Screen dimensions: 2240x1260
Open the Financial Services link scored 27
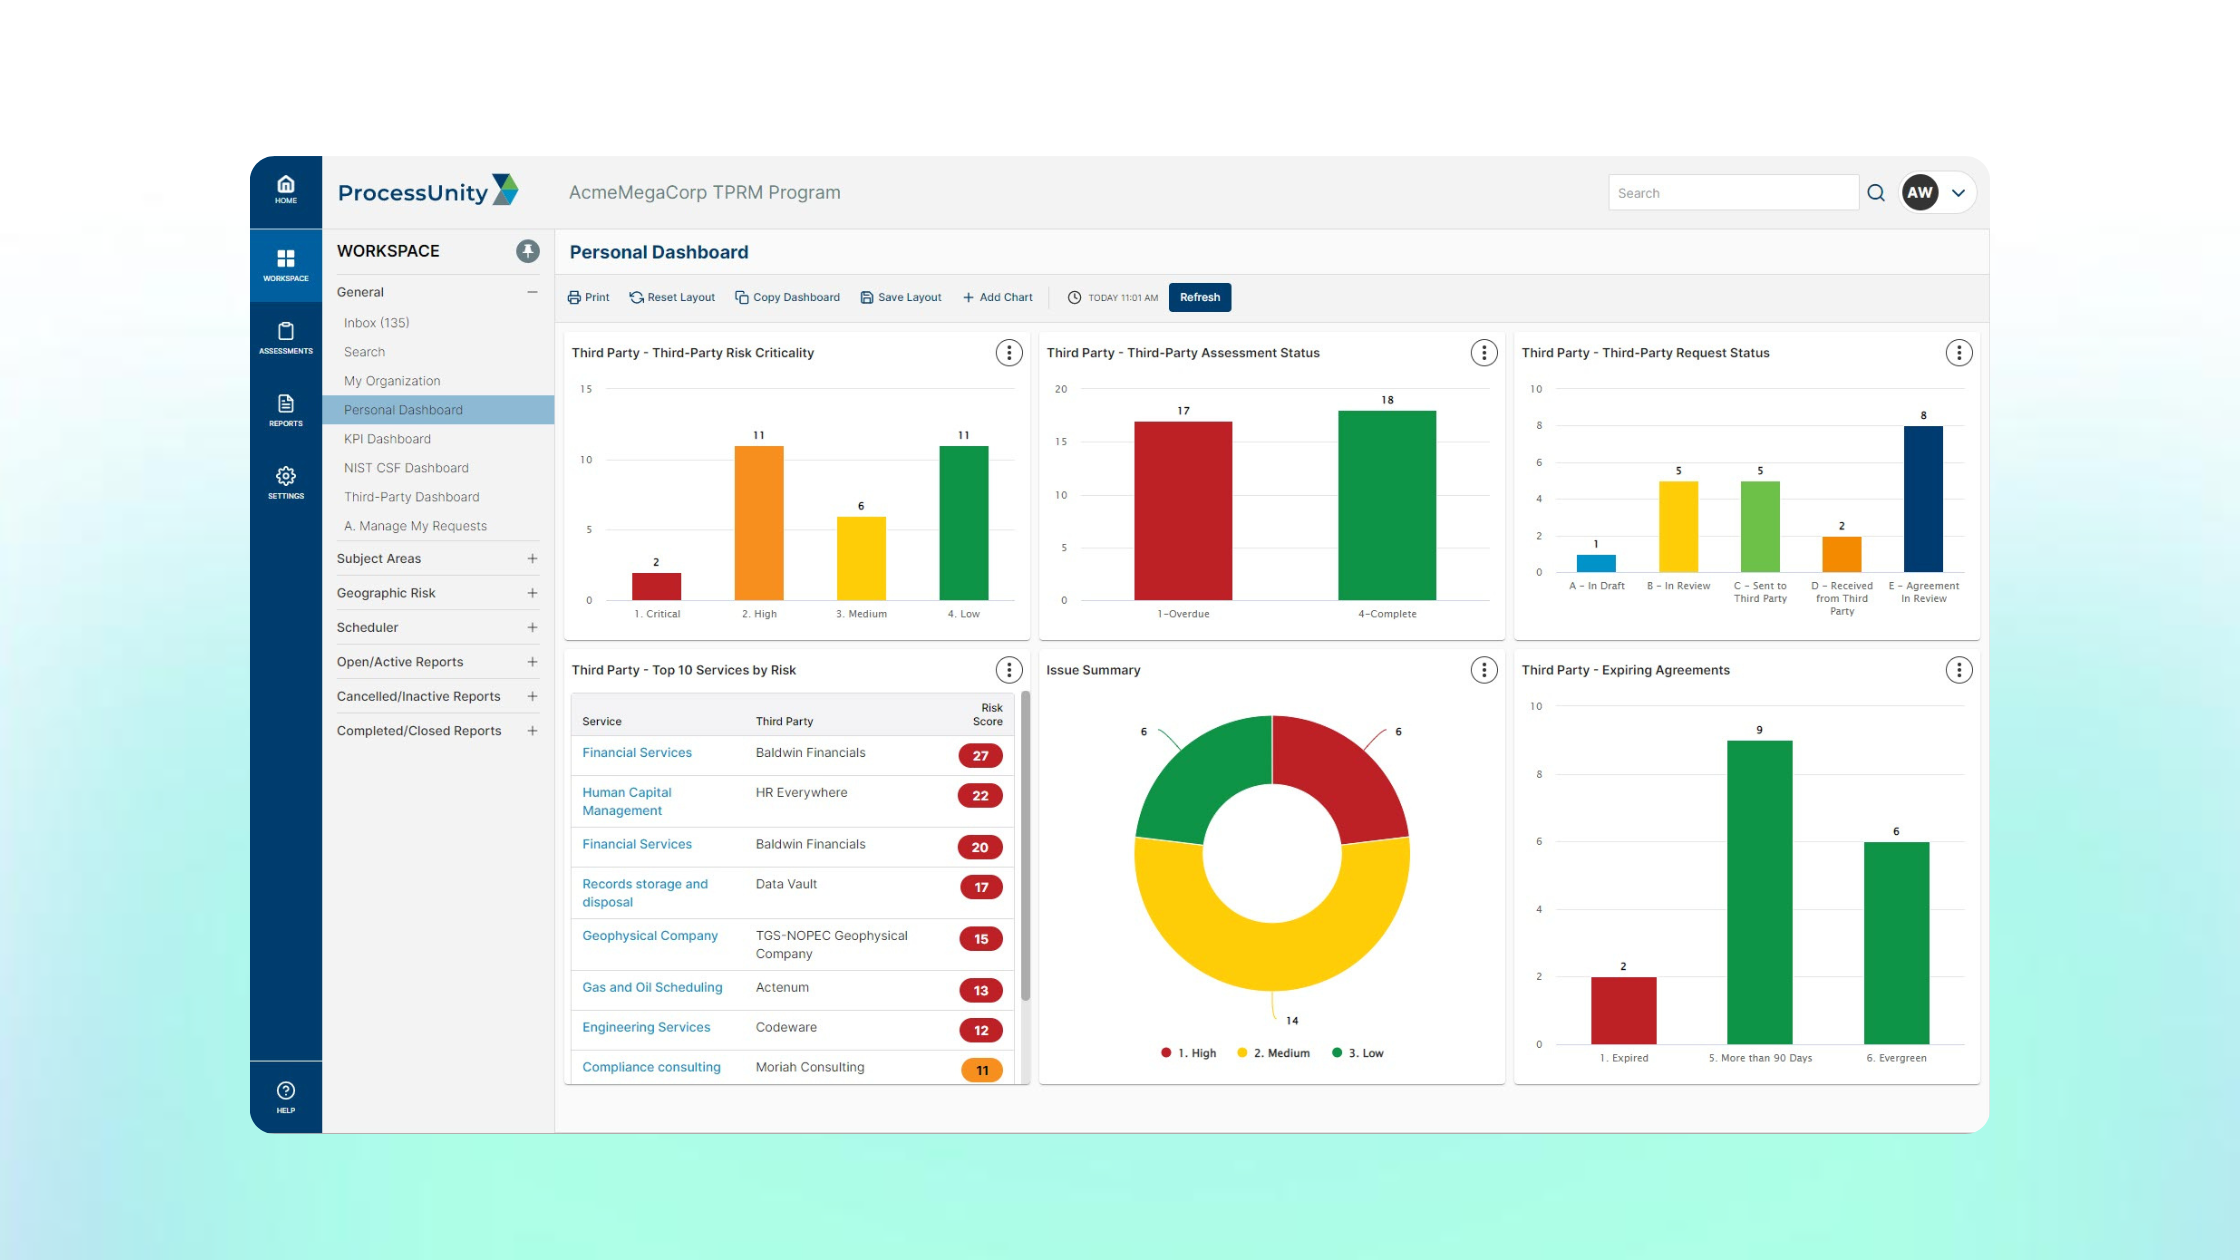637,753
